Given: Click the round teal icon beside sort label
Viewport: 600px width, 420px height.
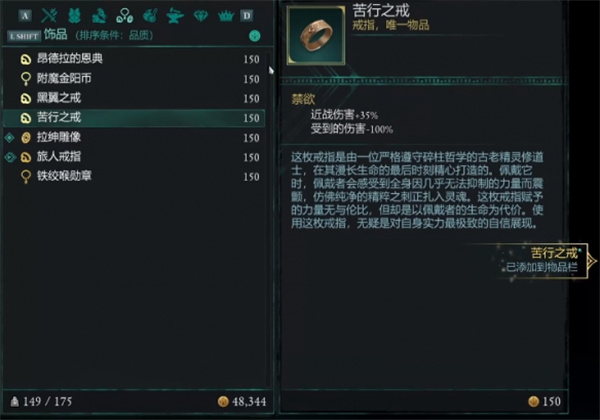Looking at the screenshot, I should click(x=254, y=36).
